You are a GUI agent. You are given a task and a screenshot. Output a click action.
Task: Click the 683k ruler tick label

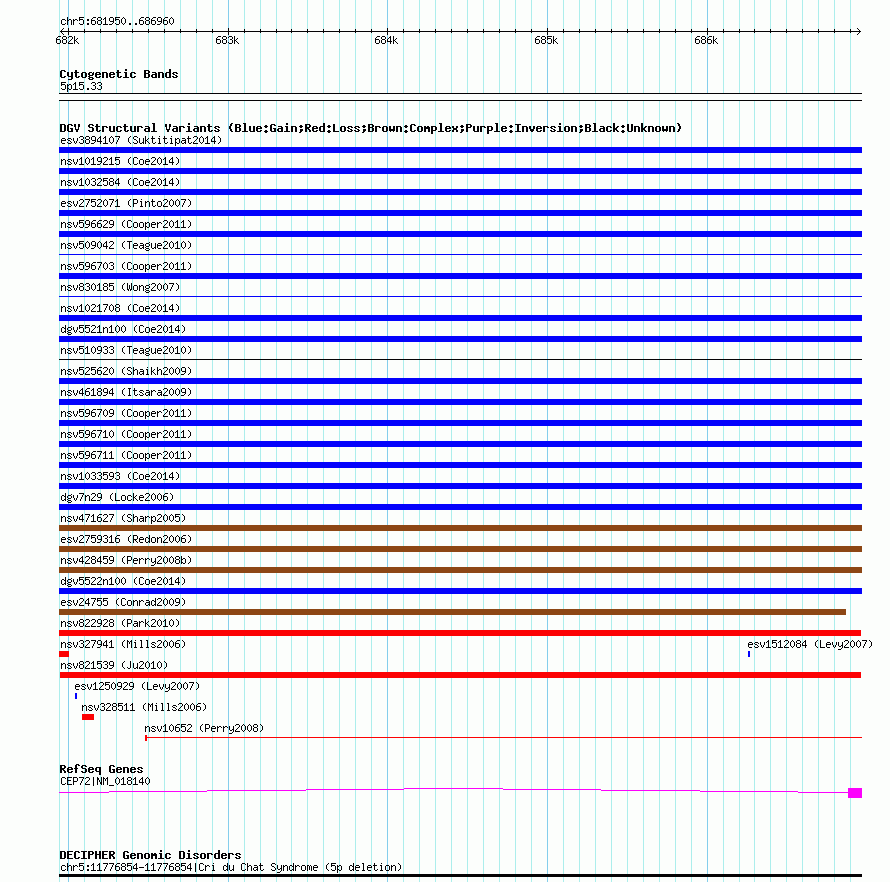[x=227, y=40]
